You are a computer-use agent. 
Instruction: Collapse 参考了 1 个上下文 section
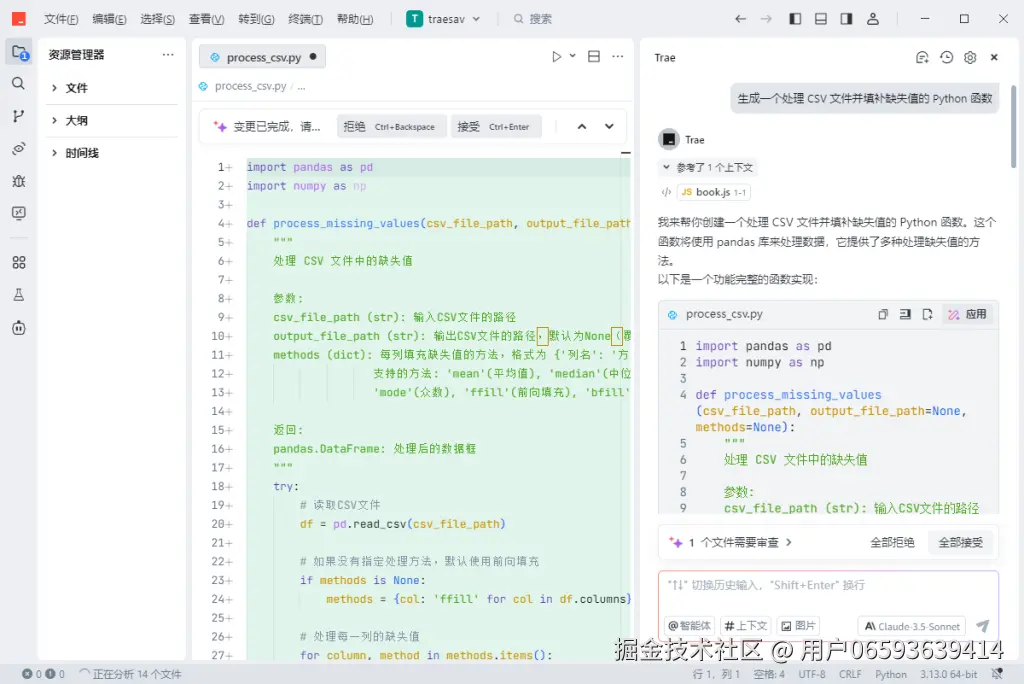click(x=708, y=167)
